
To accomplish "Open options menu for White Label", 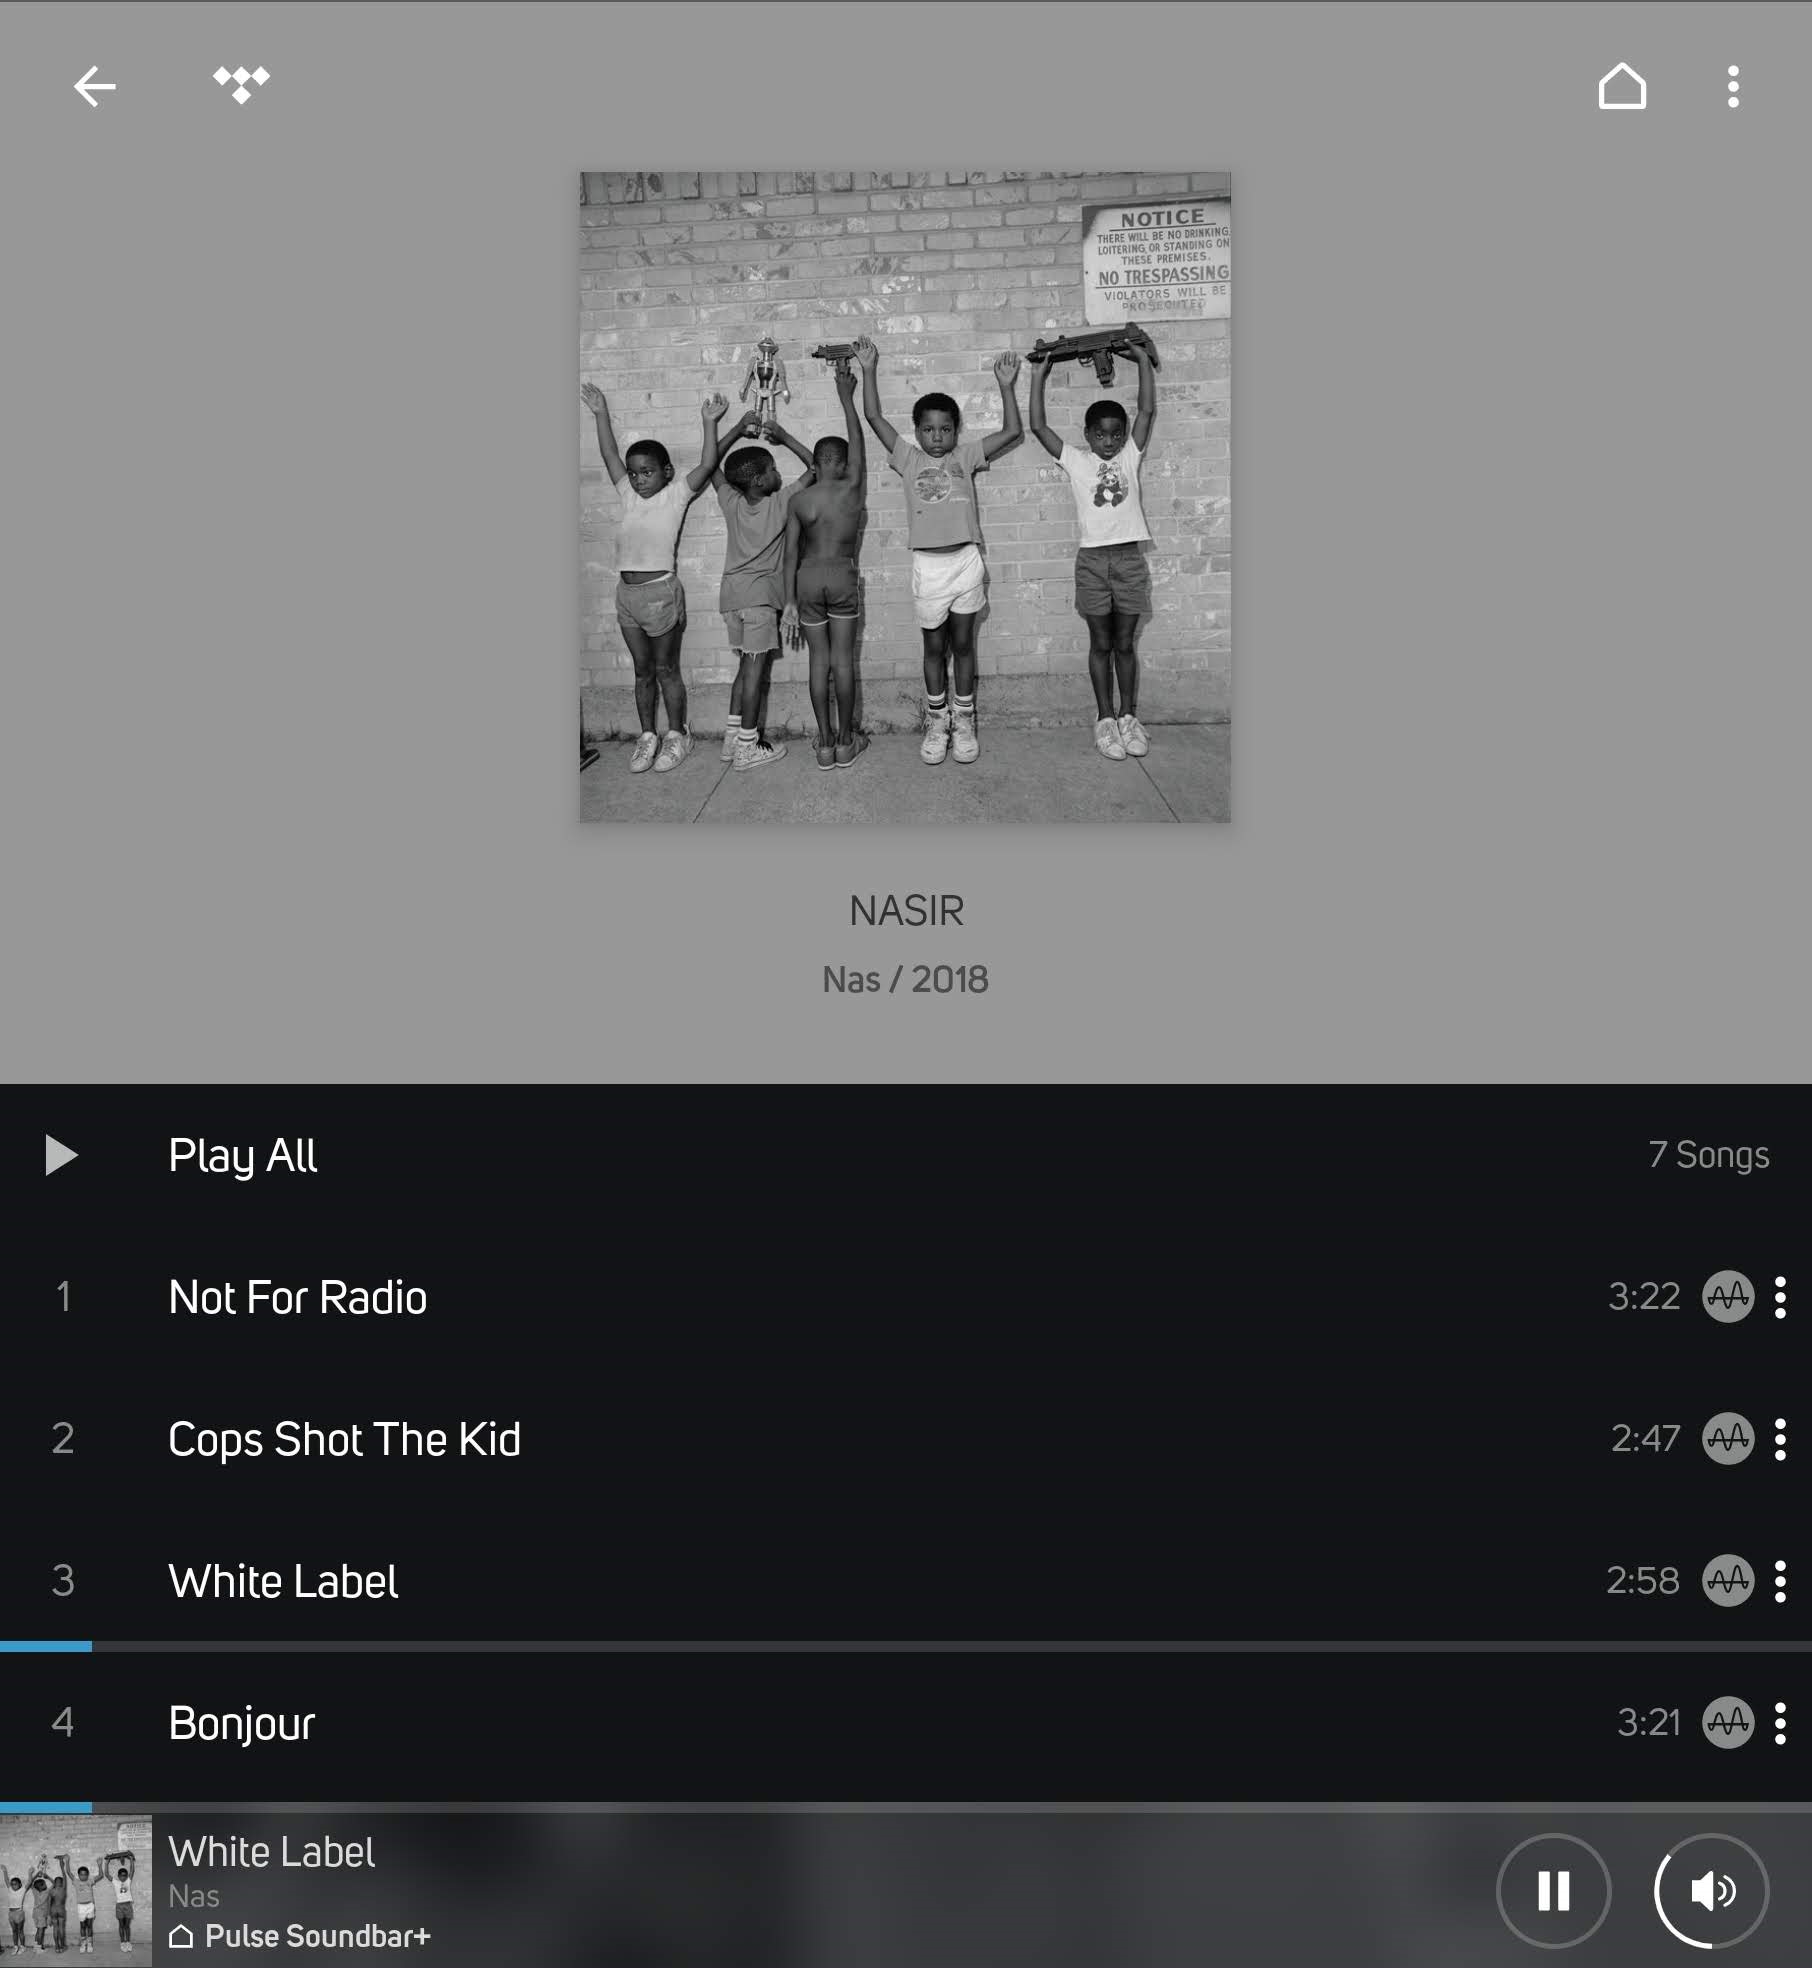I will (1780, 1581).
